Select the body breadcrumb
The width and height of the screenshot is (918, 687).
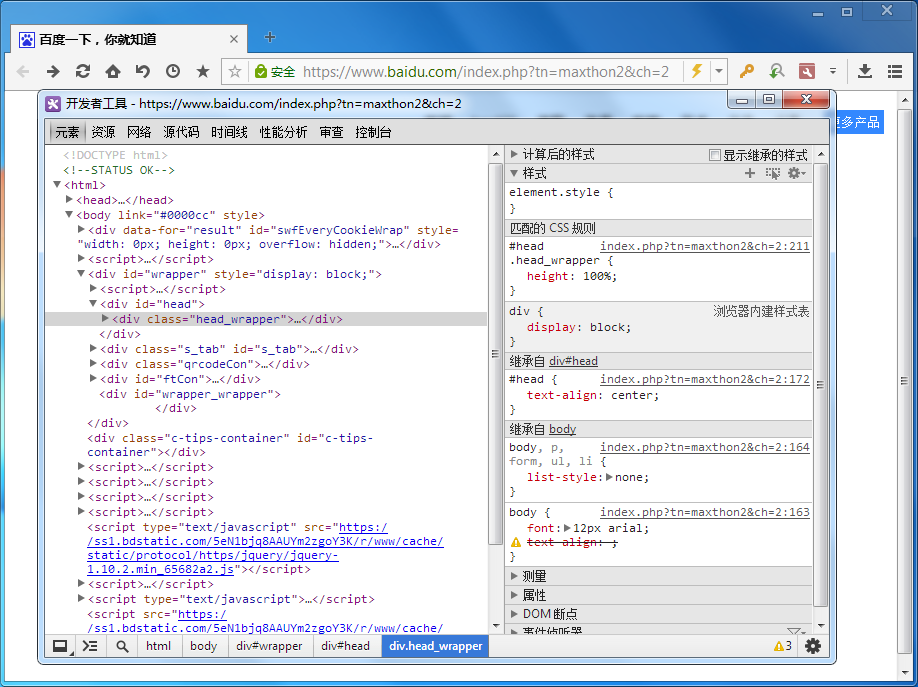tap(204, 646)
